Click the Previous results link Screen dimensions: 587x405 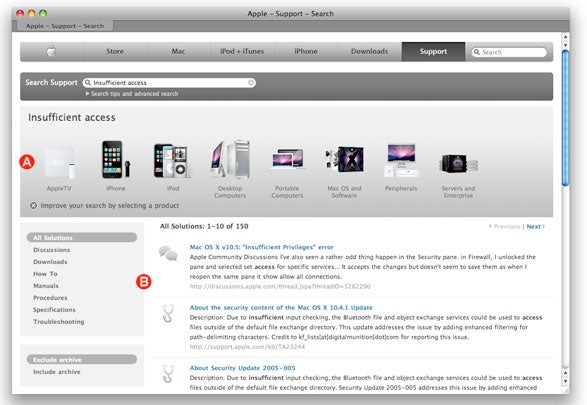tap(505, 226)
